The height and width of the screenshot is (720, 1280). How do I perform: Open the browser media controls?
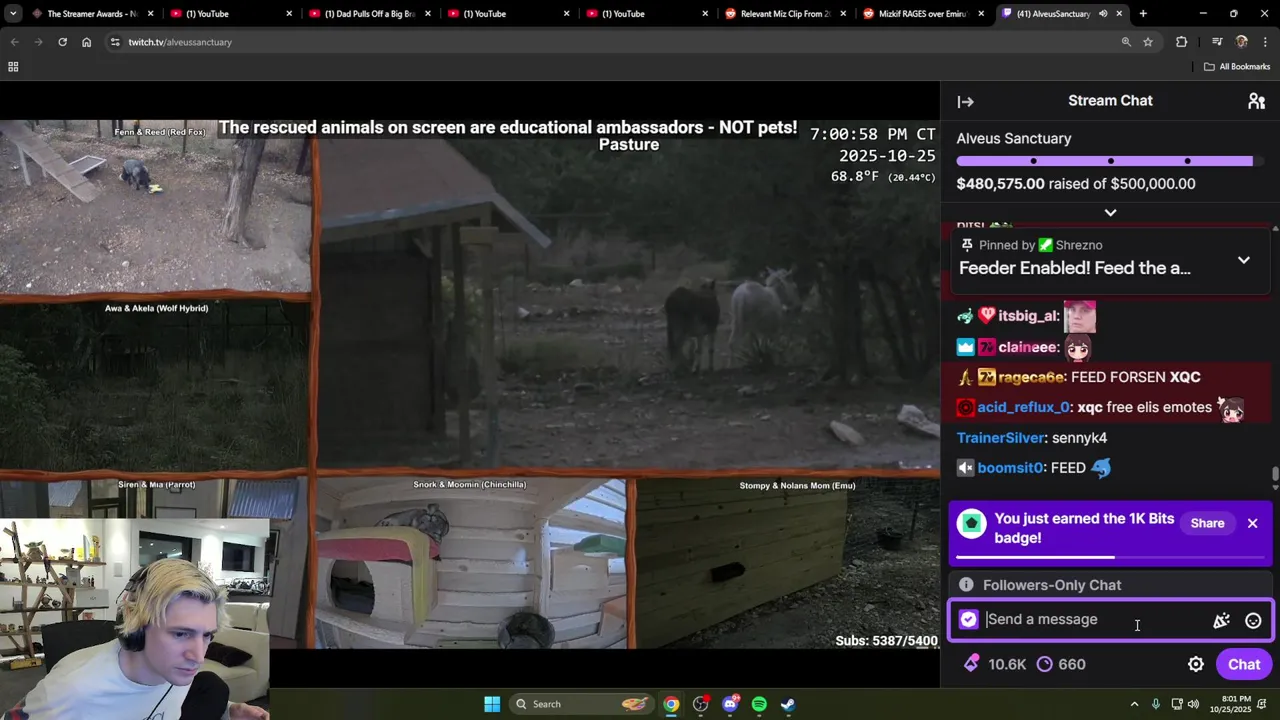(1217, 42)
